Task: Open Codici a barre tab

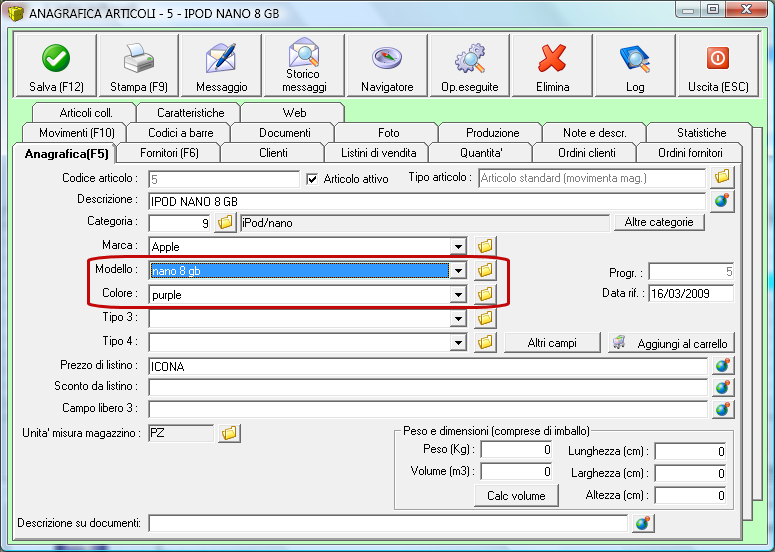Action: (180, 133)
